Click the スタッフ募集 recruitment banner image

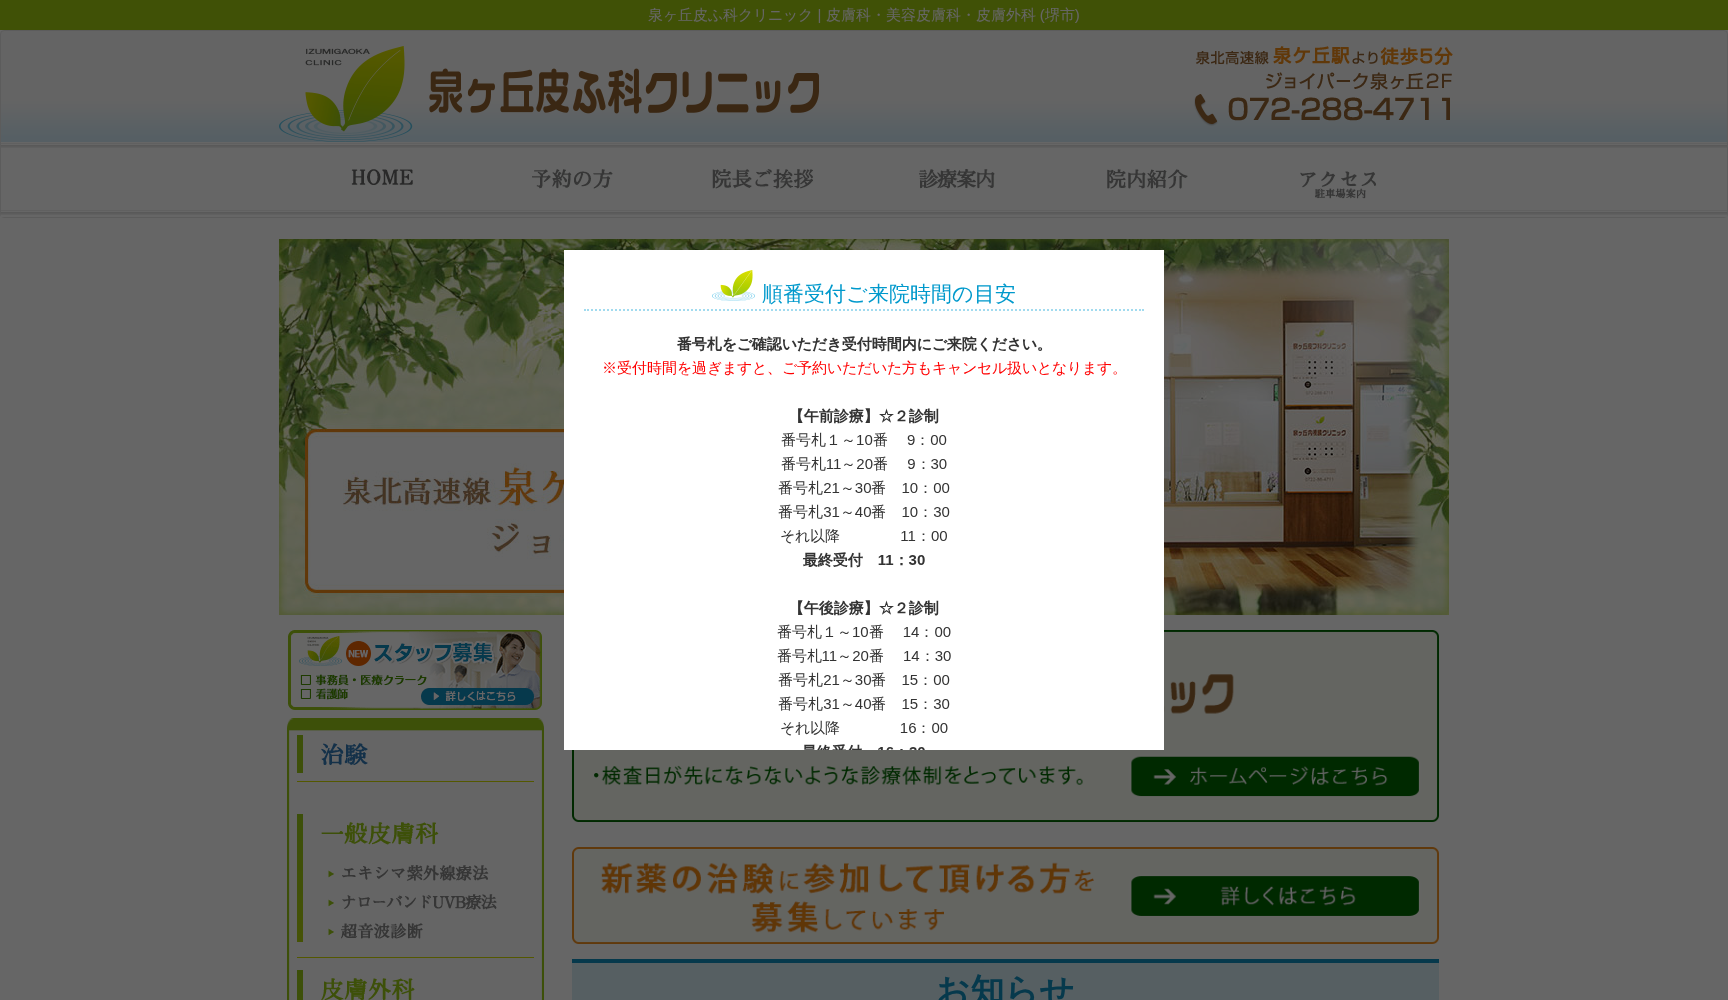pyautogui.click(x=414, y=670)
